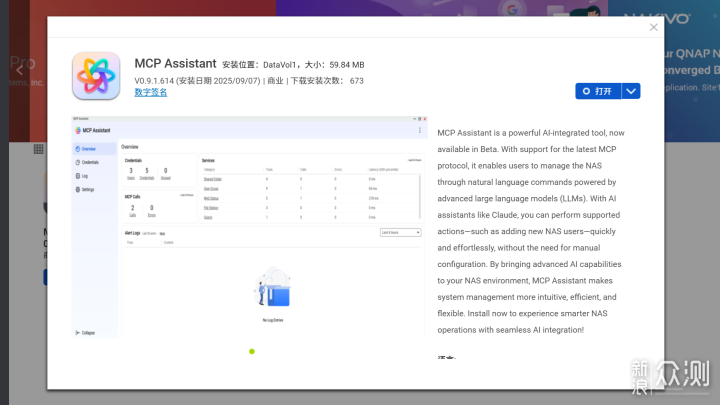Expand the dropdown arrow beside 打开

631,91
